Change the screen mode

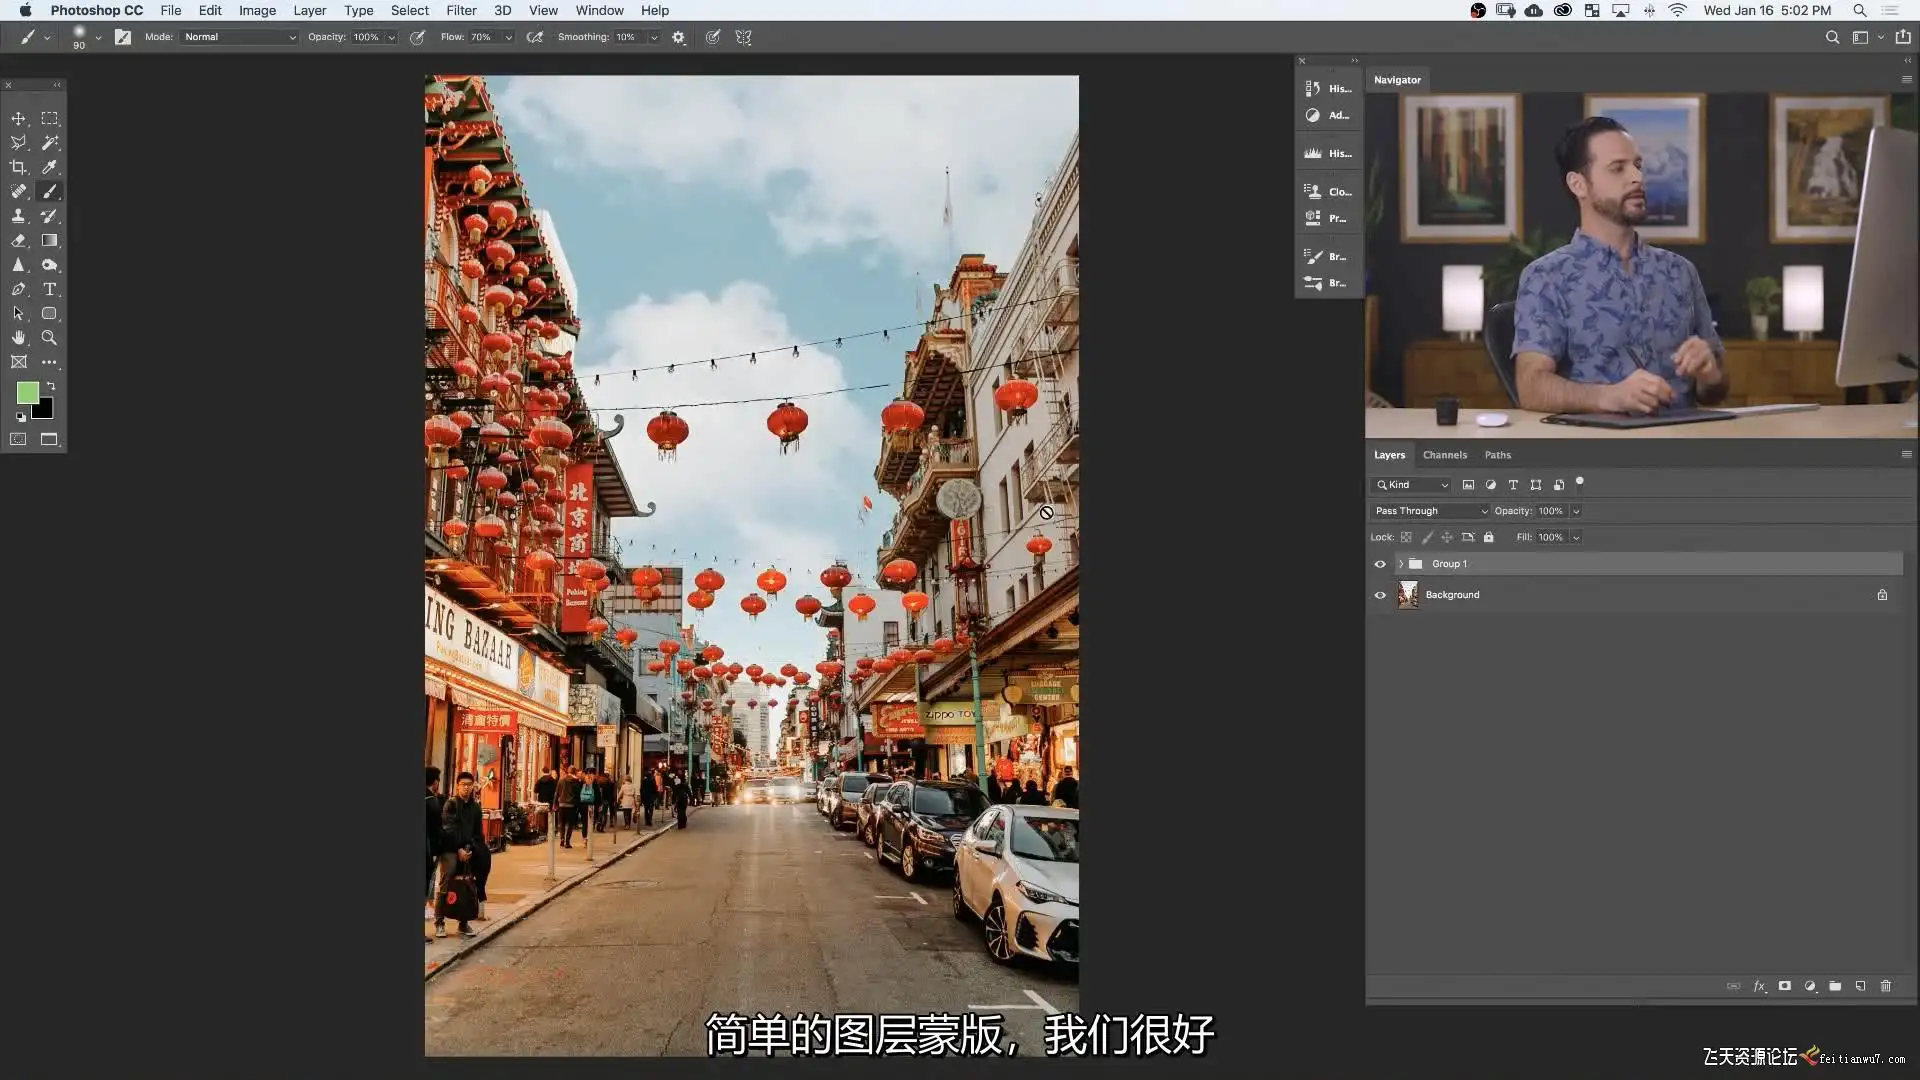click(49, 439)
